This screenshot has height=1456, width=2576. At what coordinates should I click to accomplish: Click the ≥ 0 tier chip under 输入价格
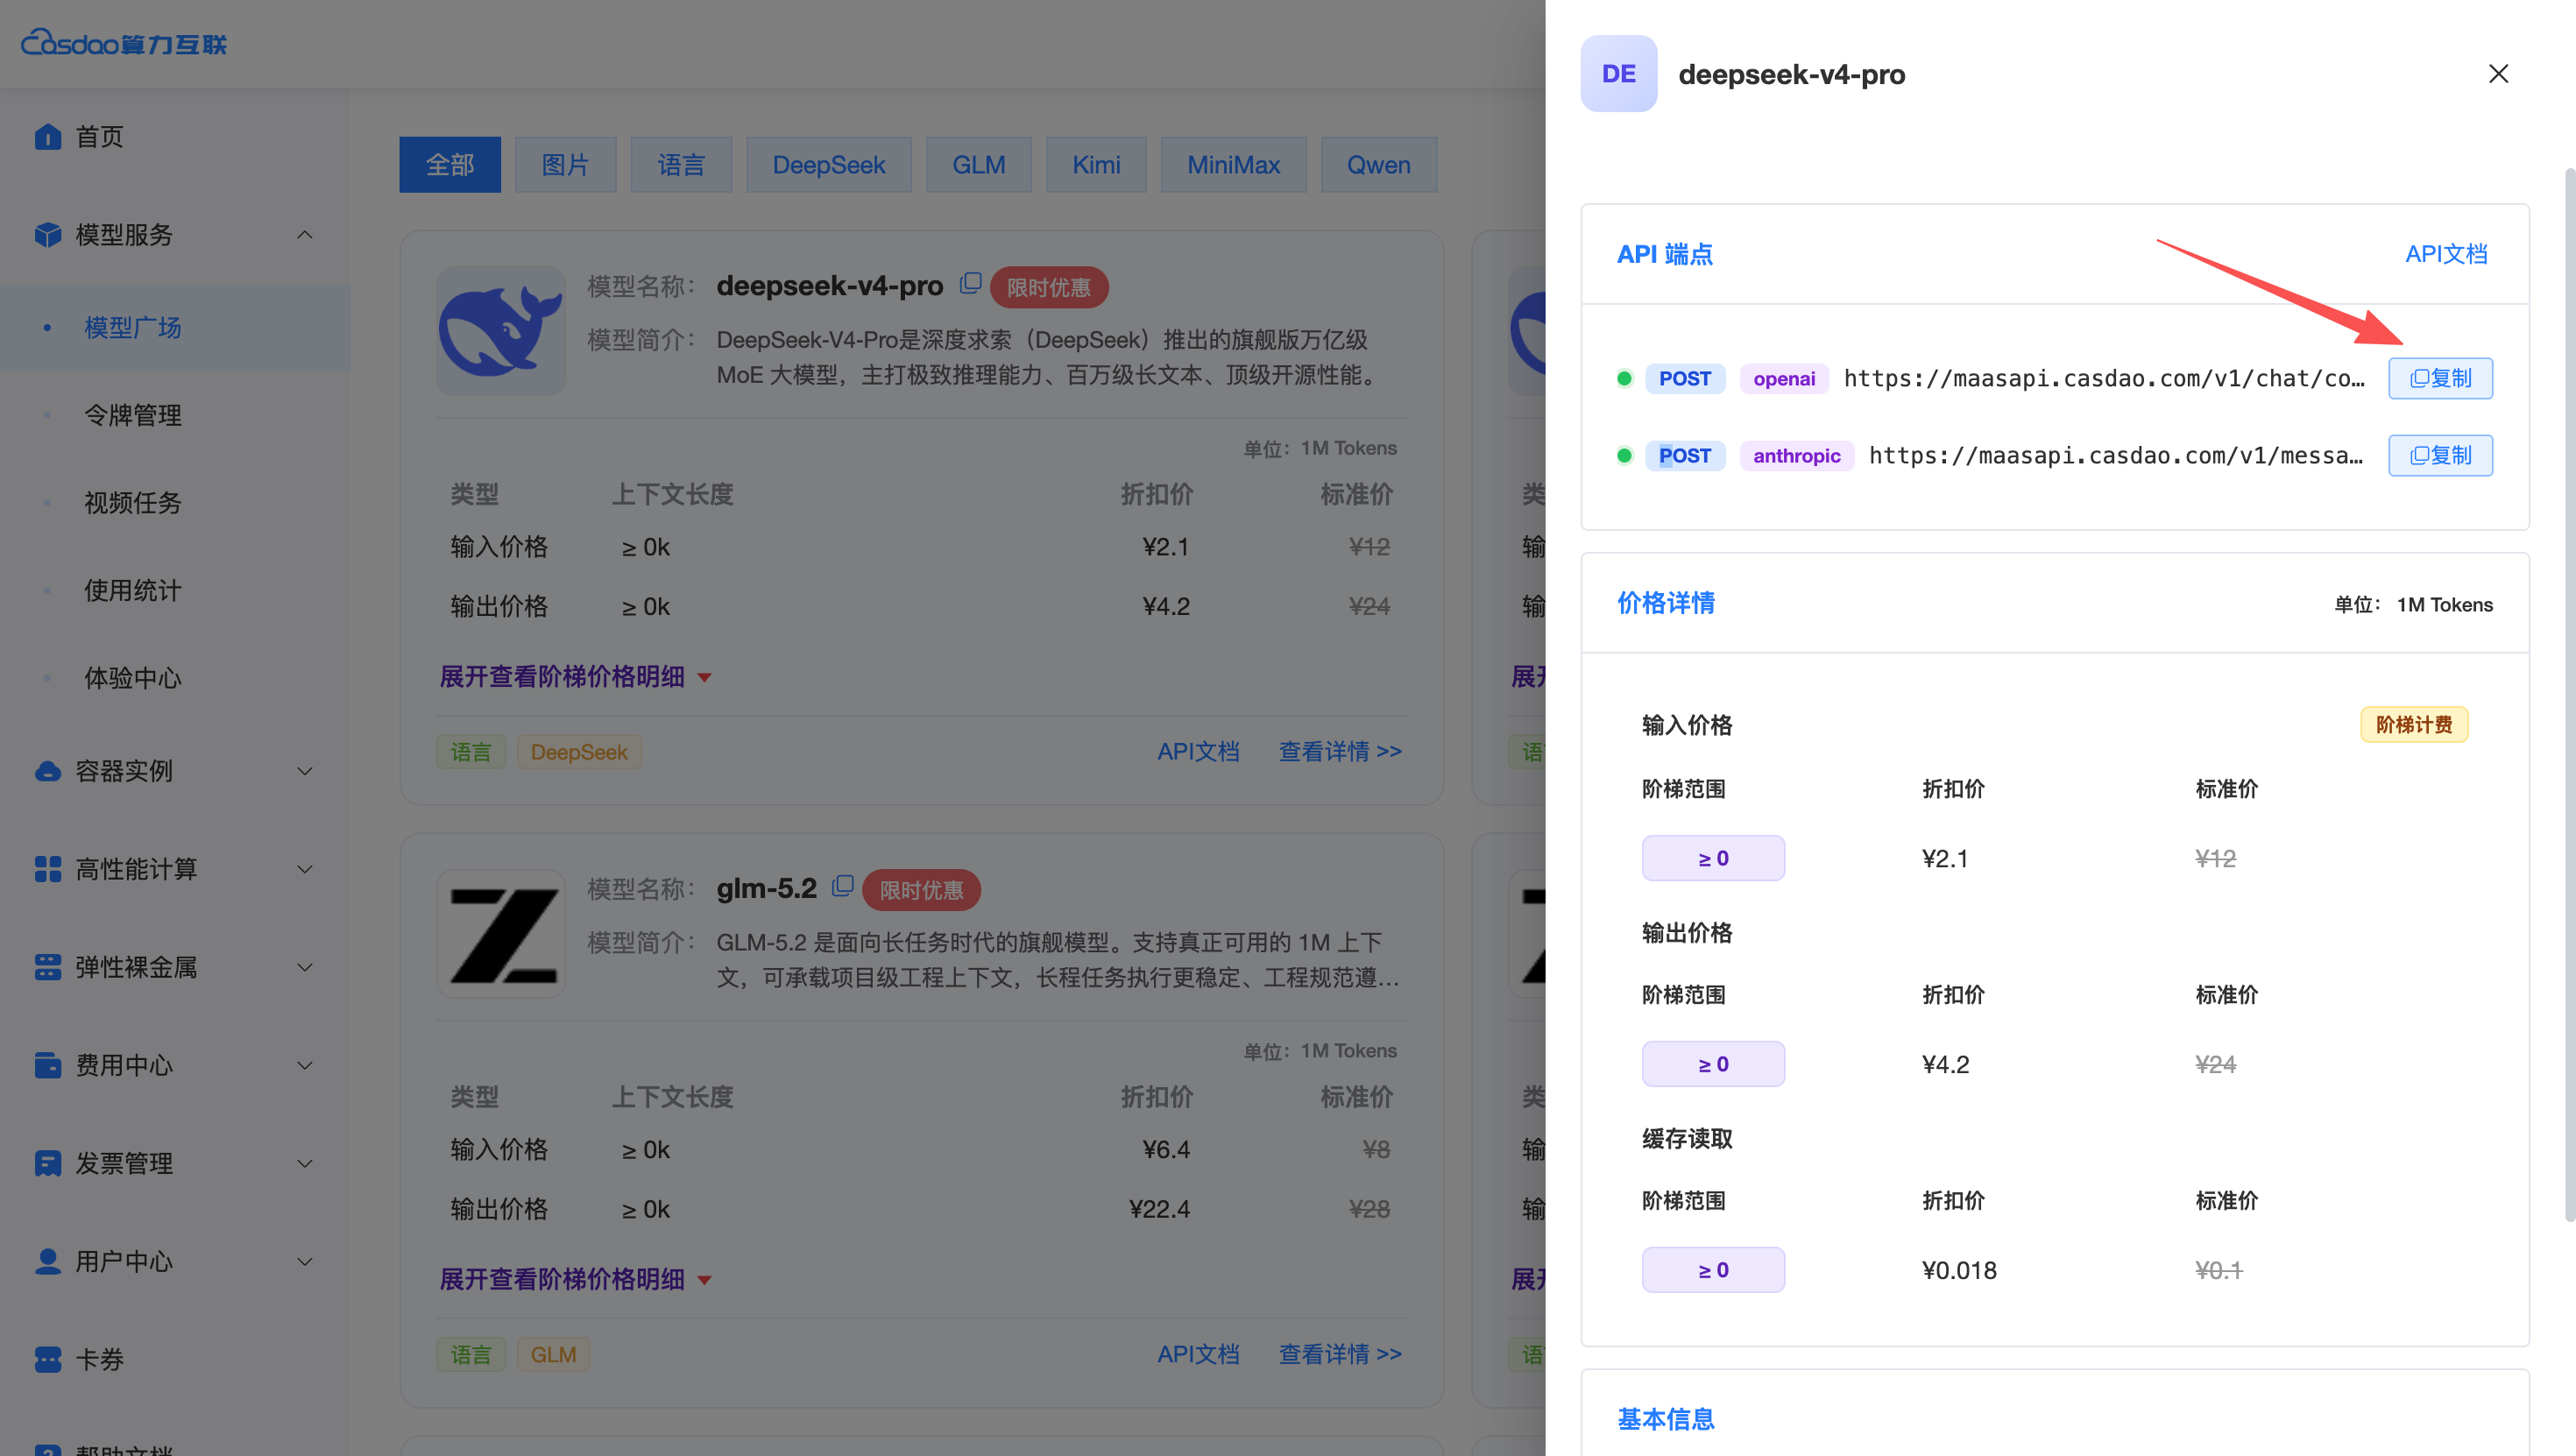pyautogui.click(x=1713, y=858)
